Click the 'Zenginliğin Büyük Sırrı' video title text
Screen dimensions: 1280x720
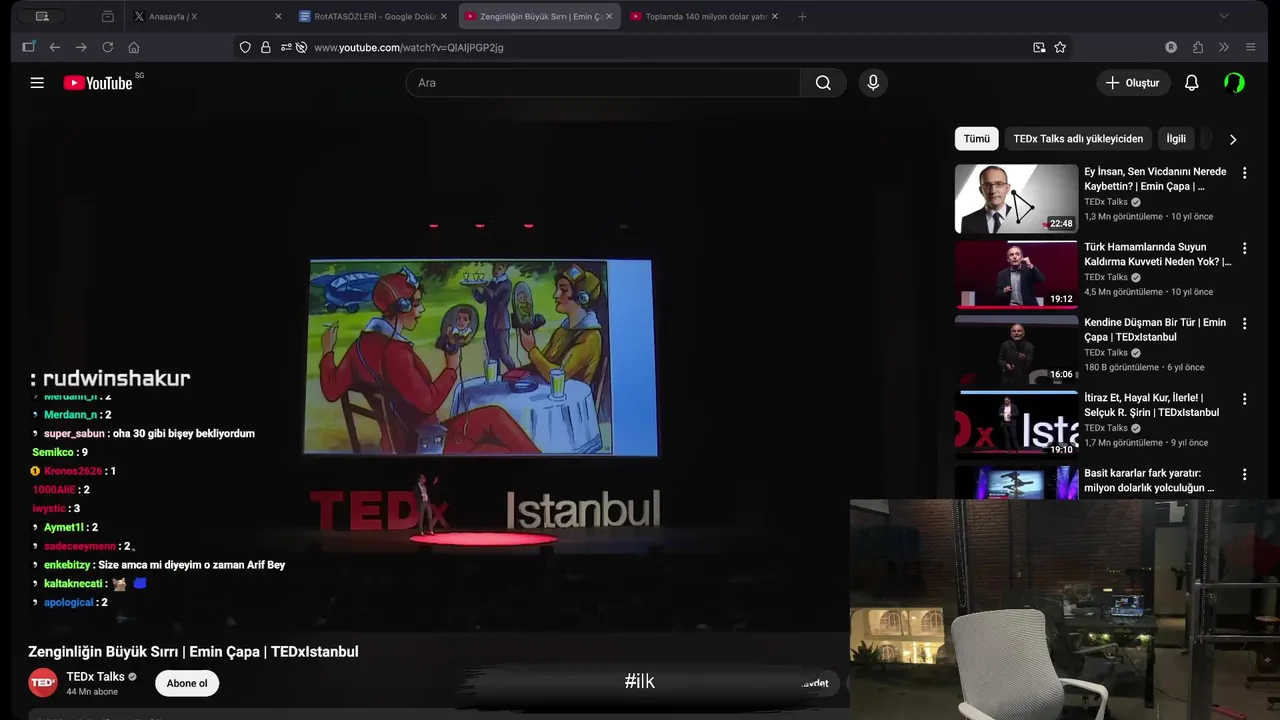[x=193, y=652]
